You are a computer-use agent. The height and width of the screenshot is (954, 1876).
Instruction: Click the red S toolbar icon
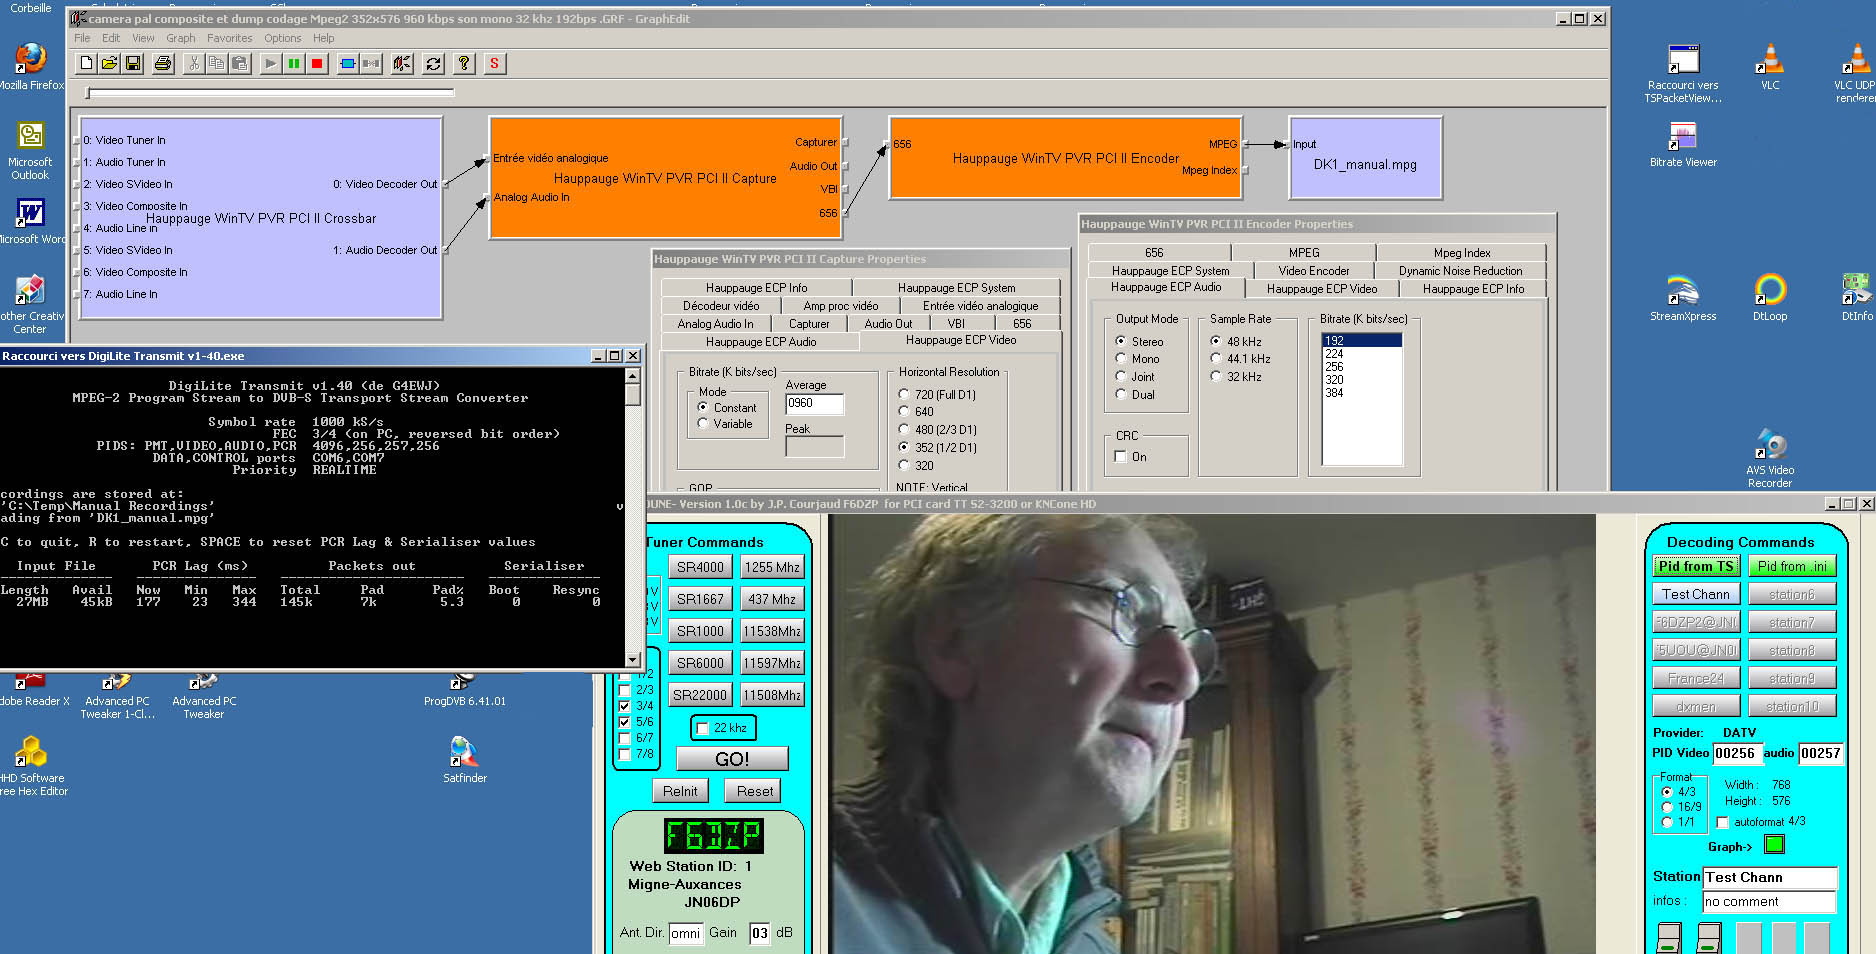point(494,63)
